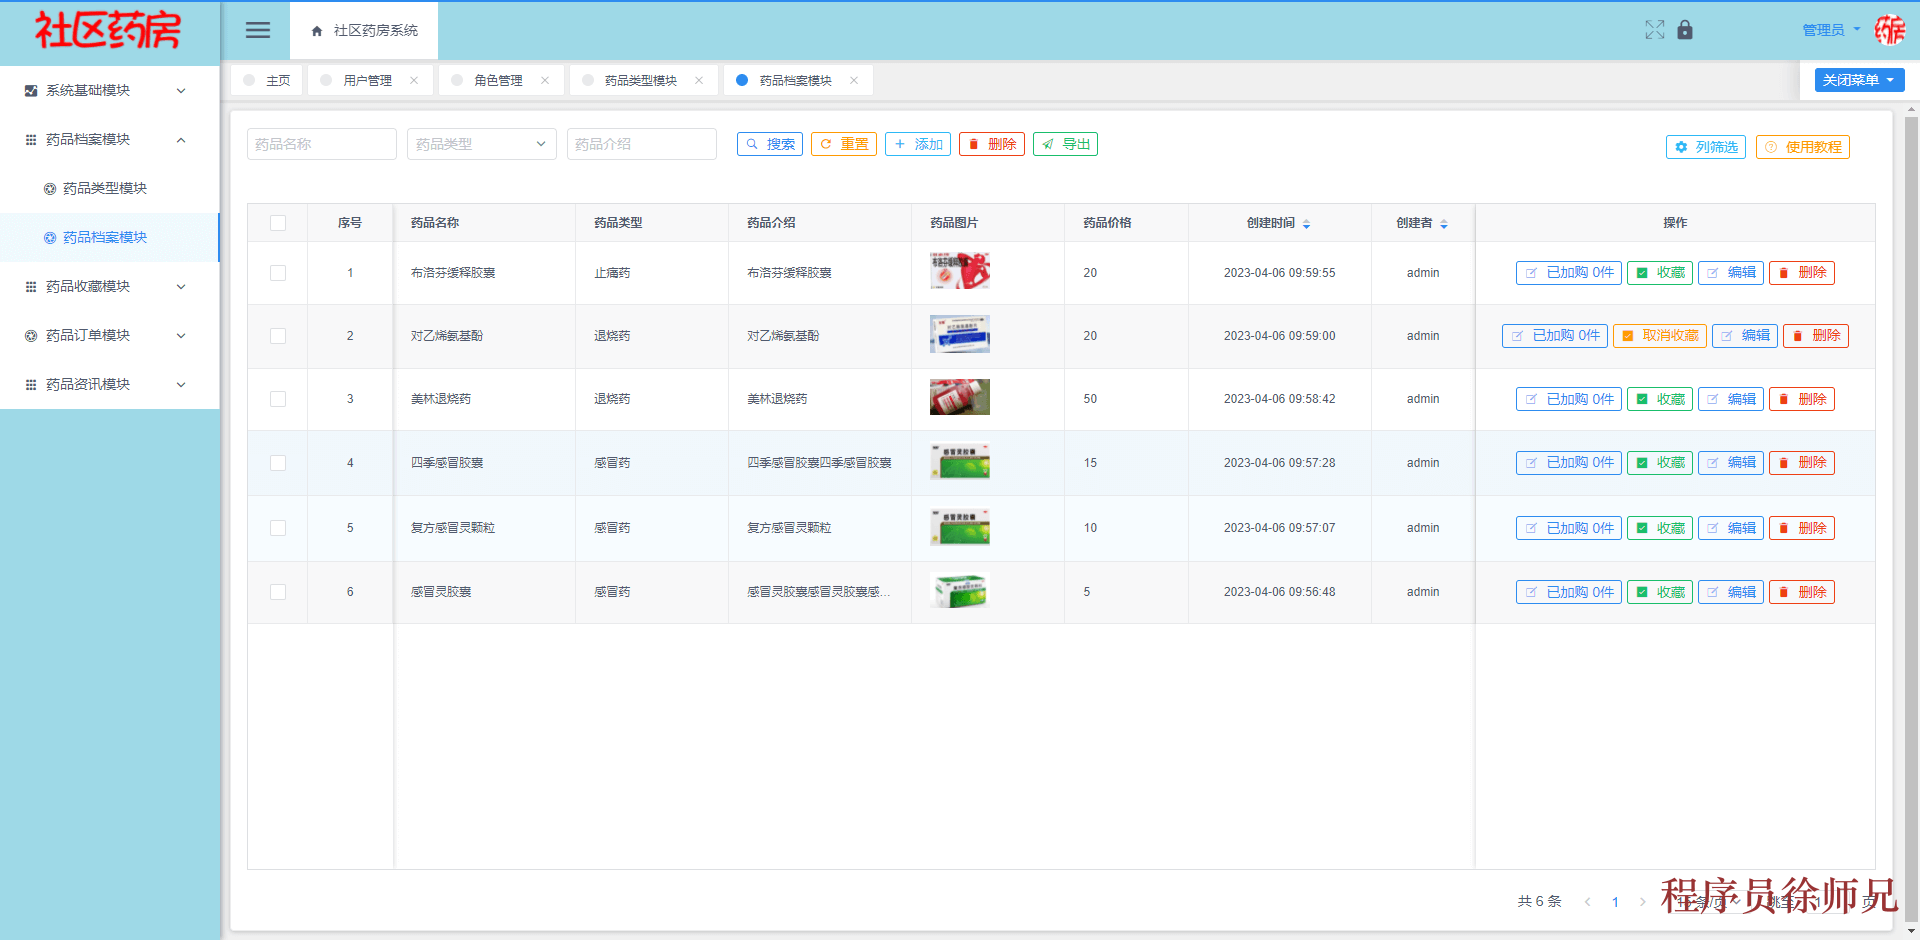
Task: Click the admin avatar in the top right
Action: coord(1890,30)
